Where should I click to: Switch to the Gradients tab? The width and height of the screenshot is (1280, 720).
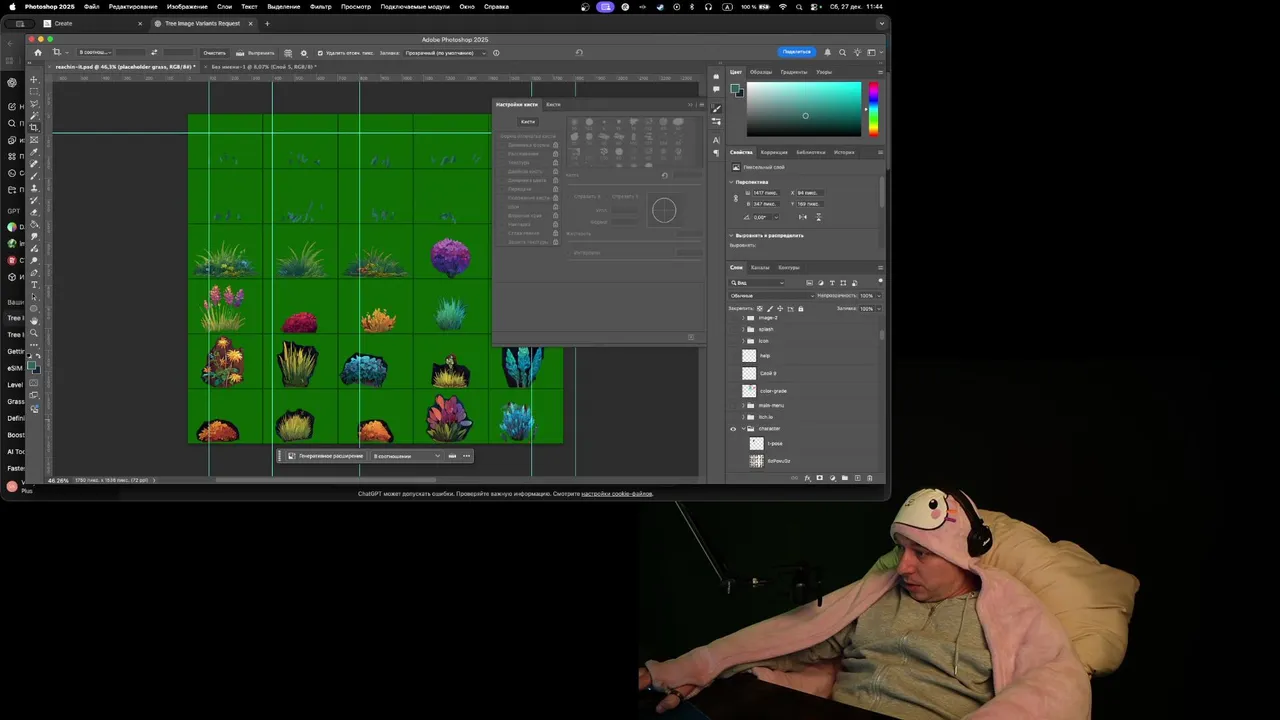pos(794,72)
